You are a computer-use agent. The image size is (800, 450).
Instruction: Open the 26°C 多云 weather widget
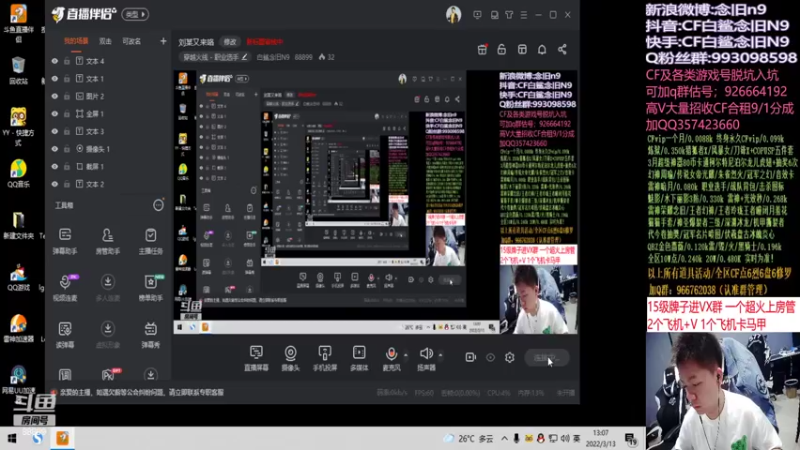[468, 438]
